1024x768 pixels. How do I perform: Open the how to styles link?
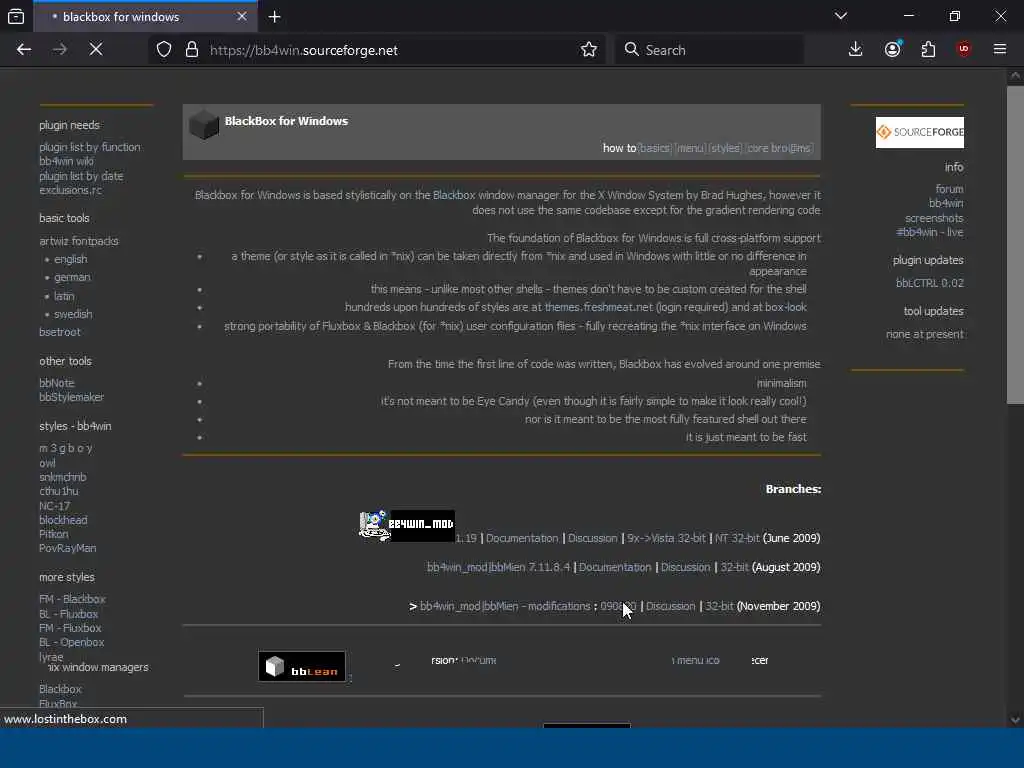coord(726,148)
